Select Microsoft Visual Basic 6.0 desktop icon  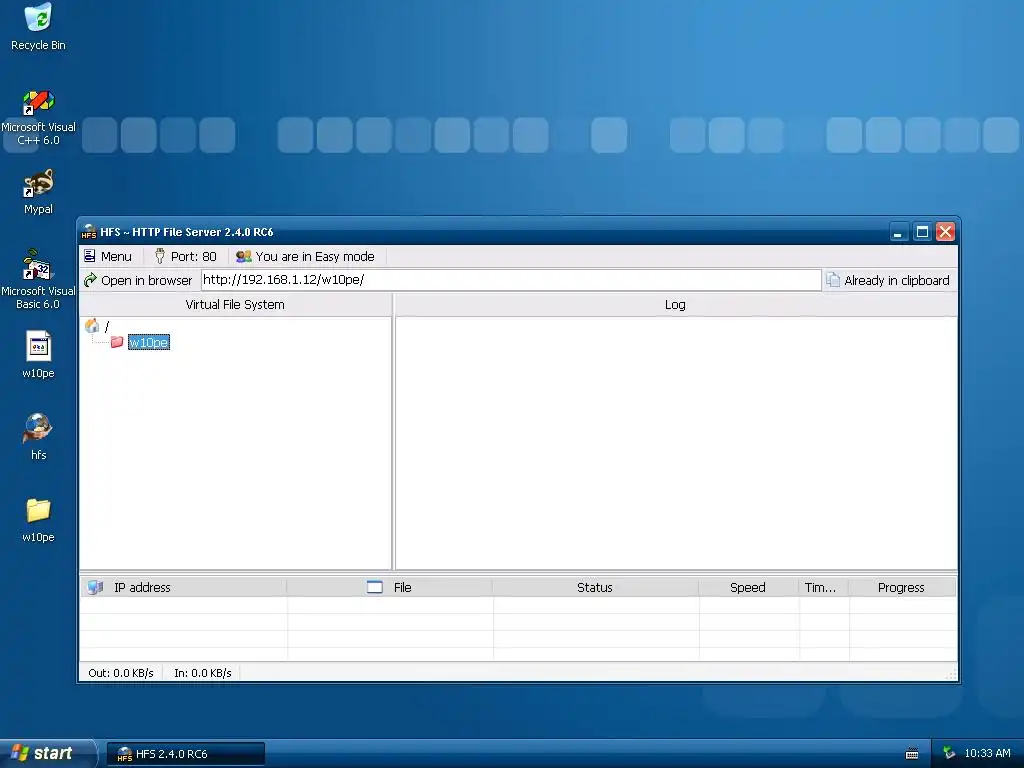coord(38,280)
